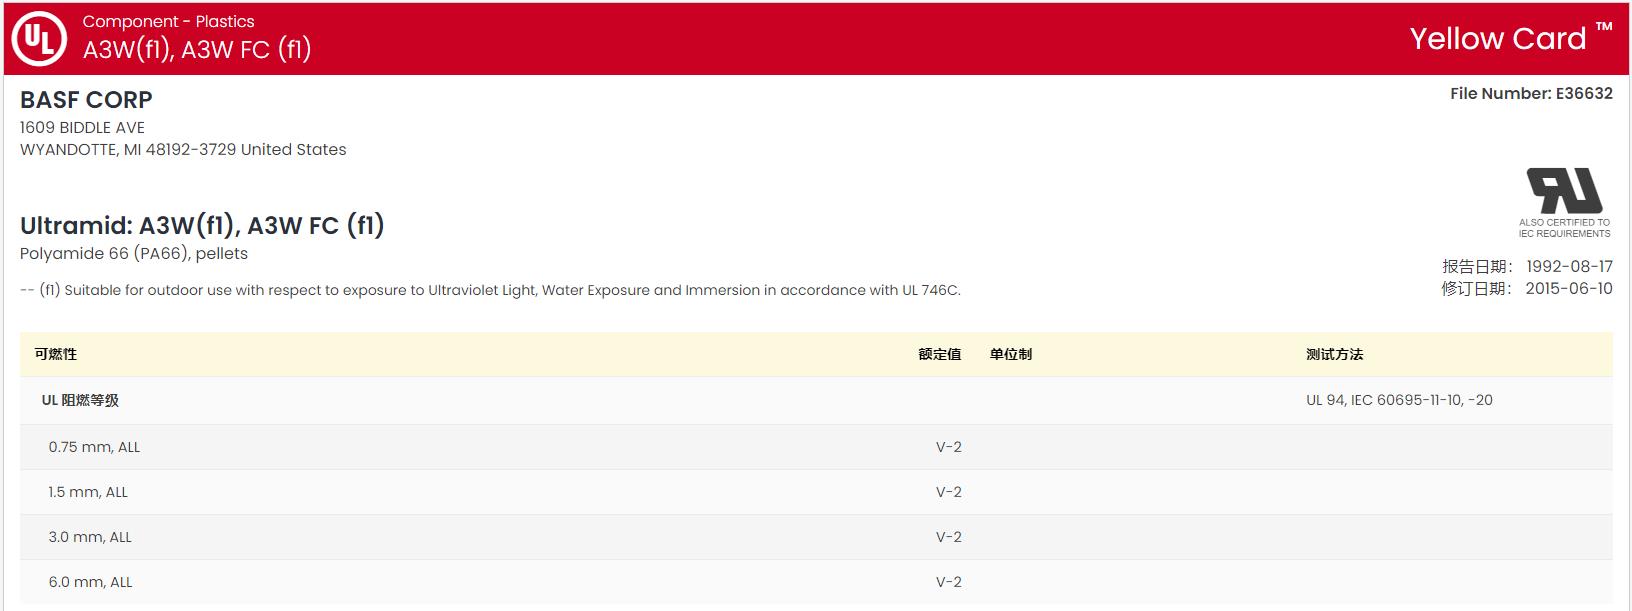The image size is (1632, 611).
Task: Select the V-2 rating for 6.0 mm
Action: tap(949, 582)
